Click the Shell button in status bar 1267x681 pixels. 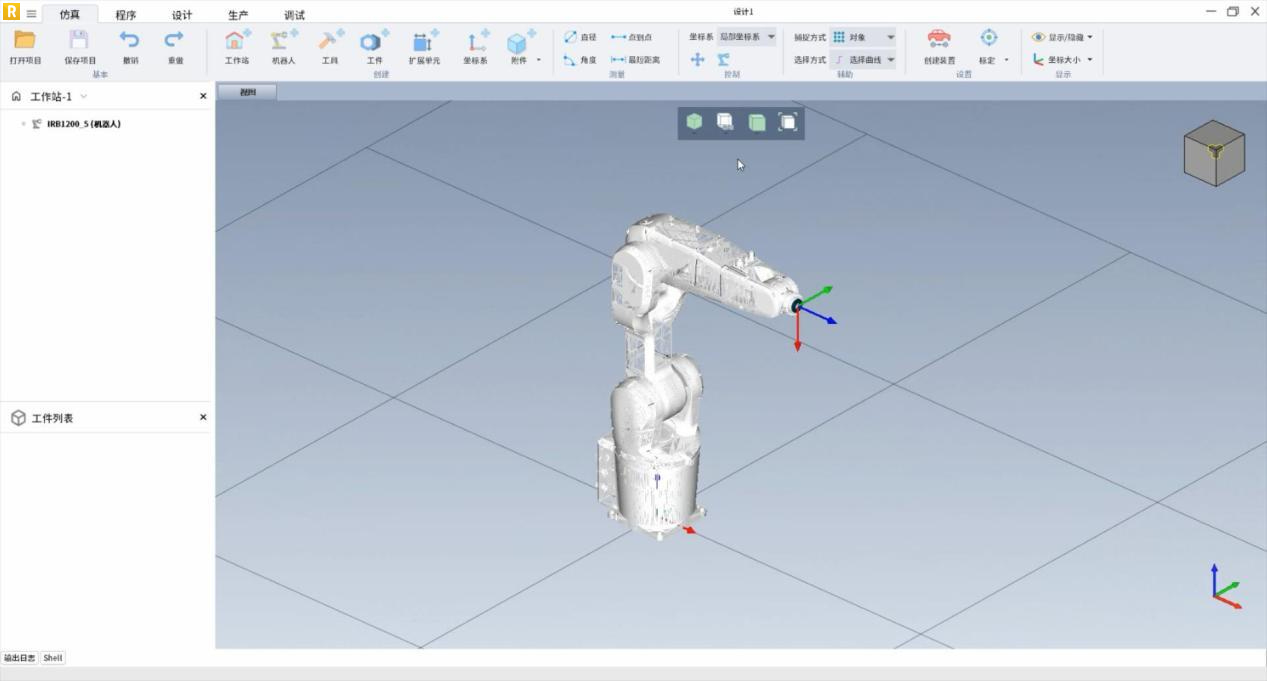[53, 658]
